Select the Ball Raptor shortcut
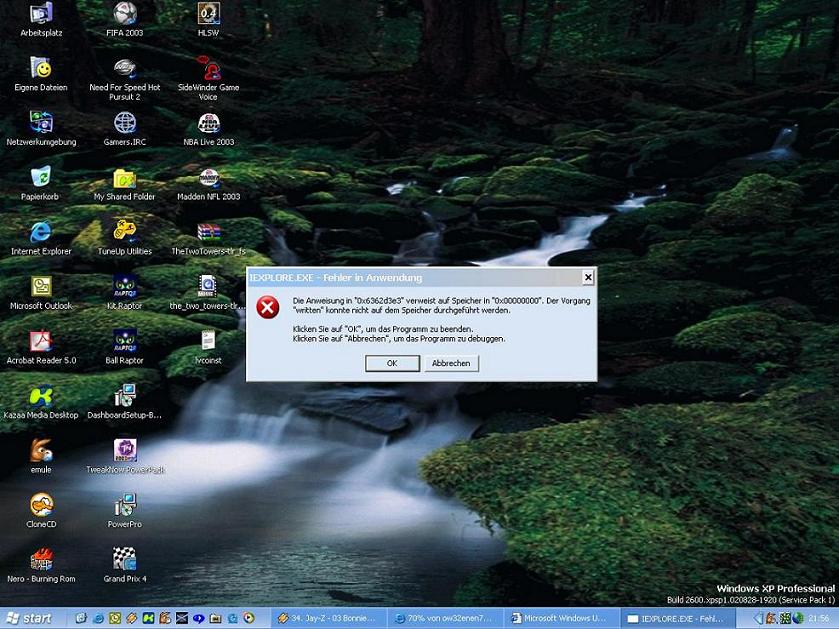 point(125,347)
